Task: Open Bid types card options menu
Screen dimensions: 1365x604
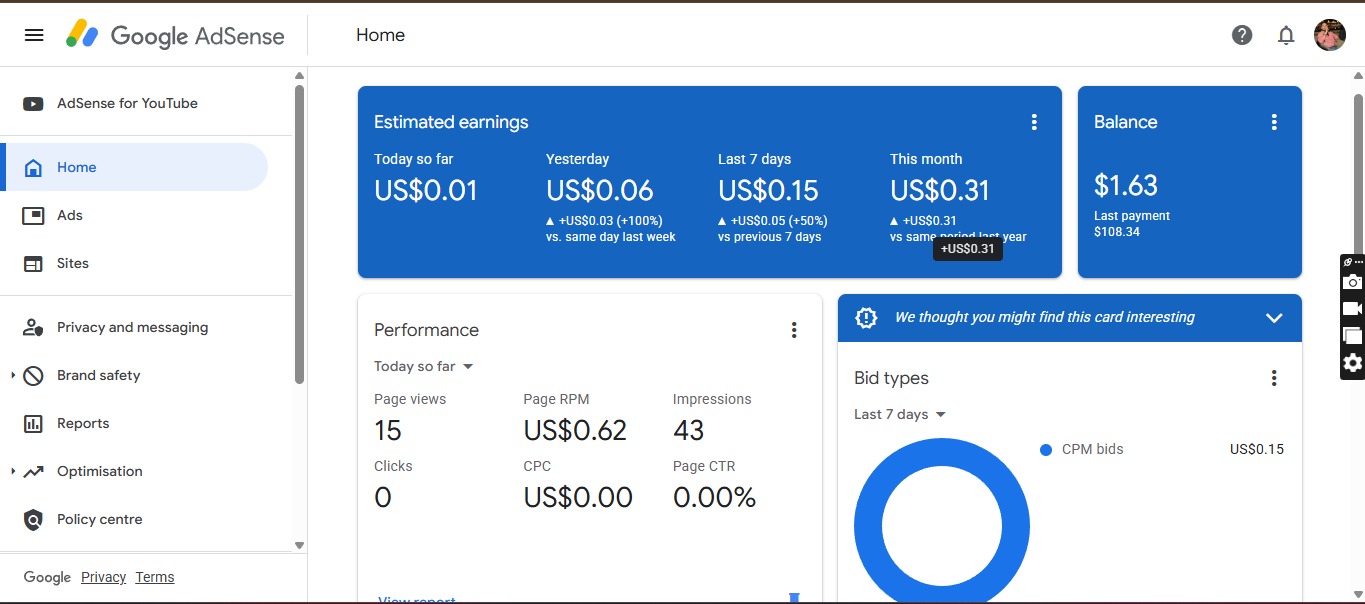Action: point(1274,378)
